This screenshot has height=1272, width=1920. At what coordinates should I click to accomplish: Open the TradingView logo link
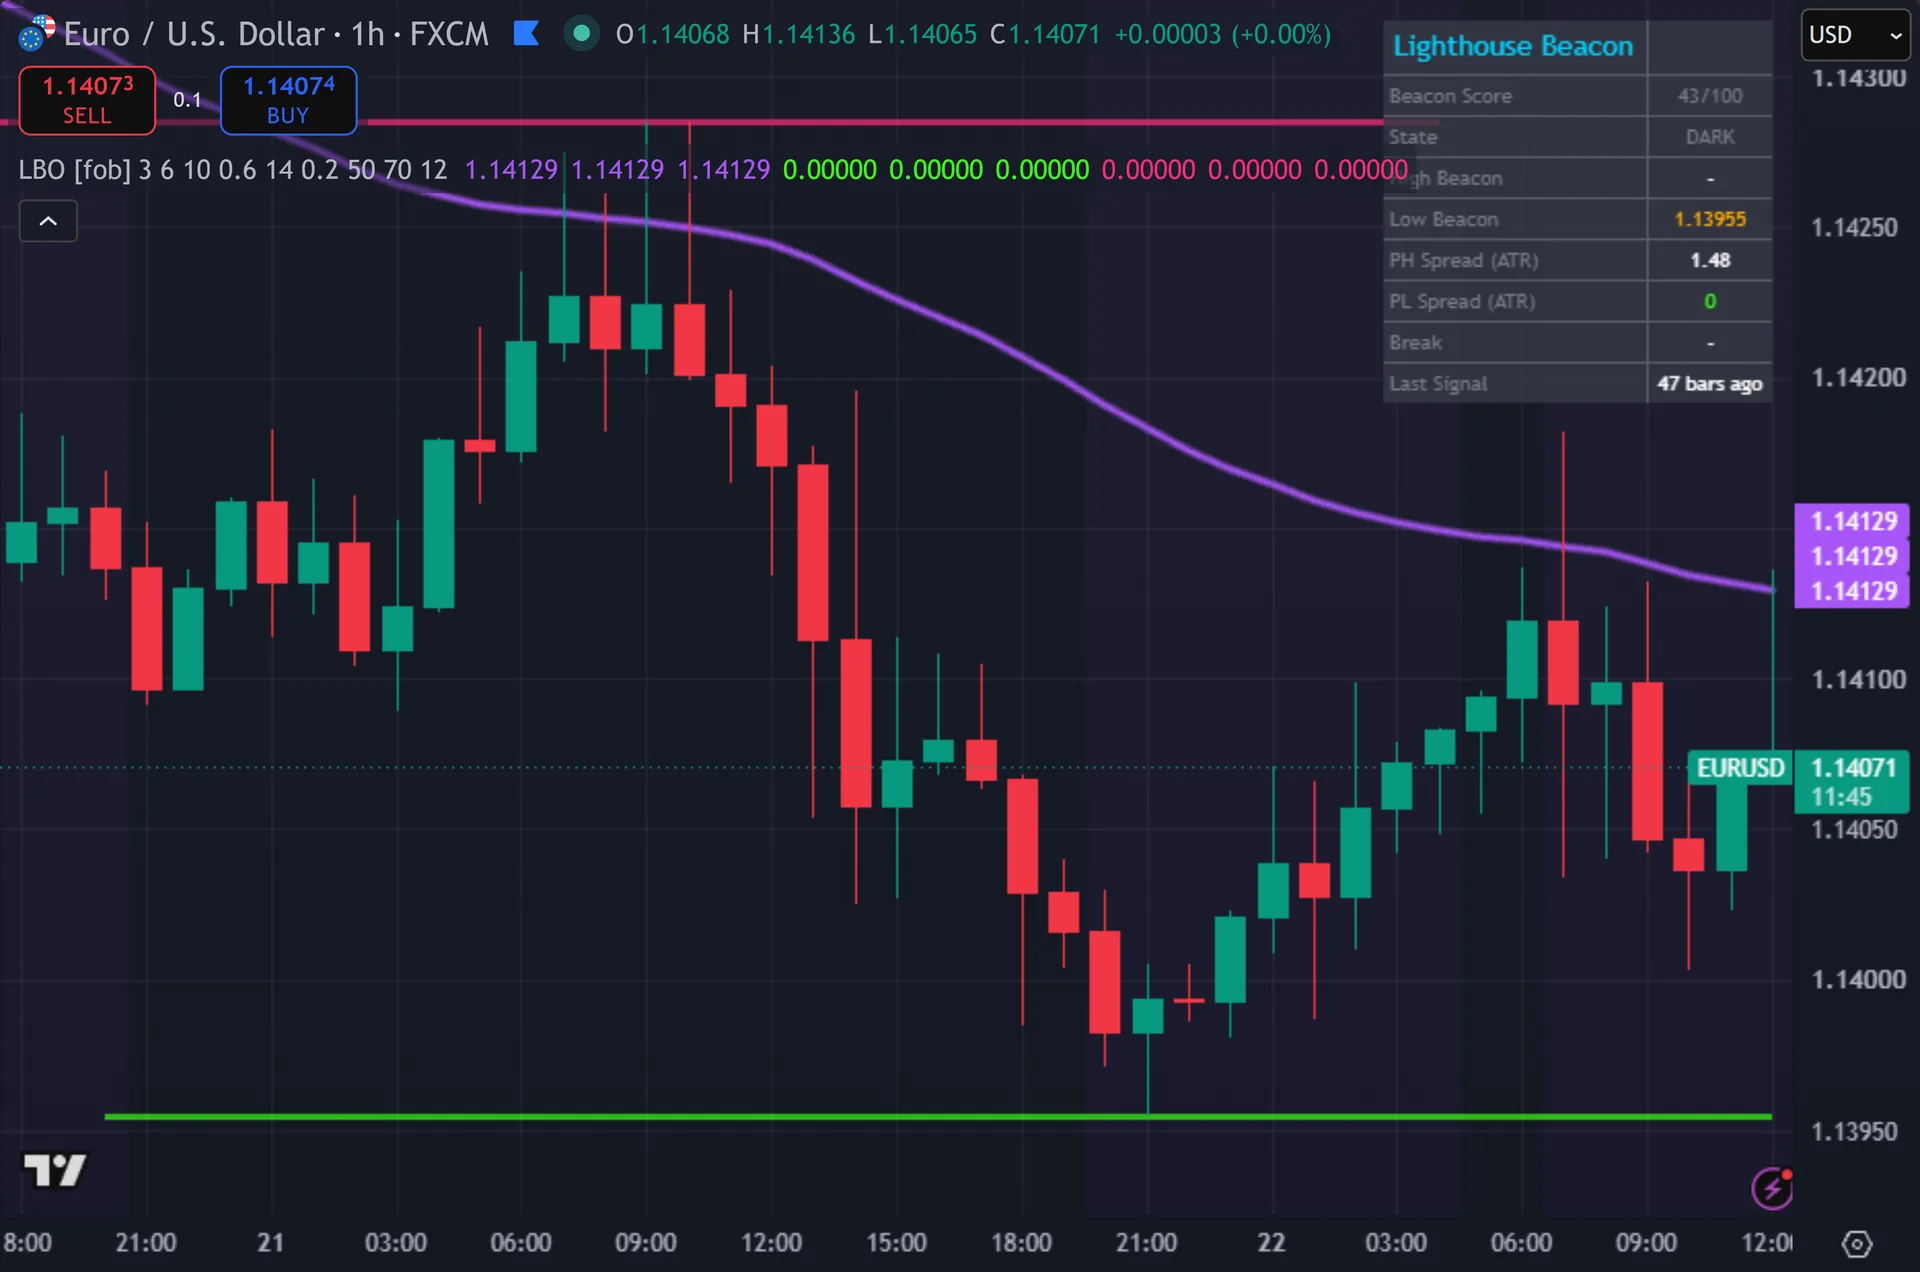(54, 1169)
